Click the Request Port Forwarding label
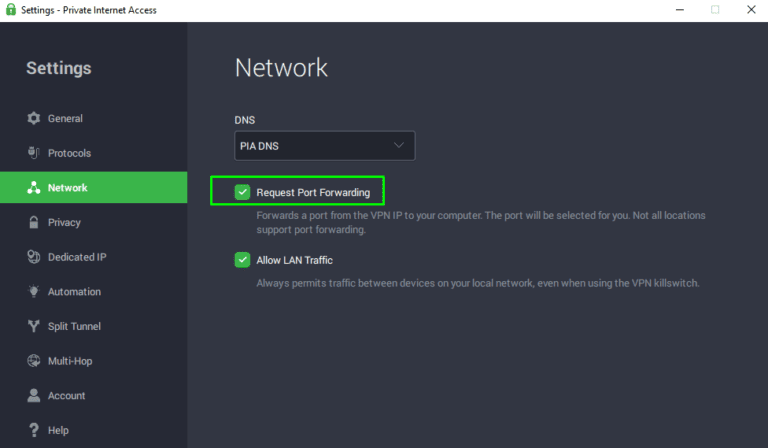768x448 pixels. tap(313, 192)
